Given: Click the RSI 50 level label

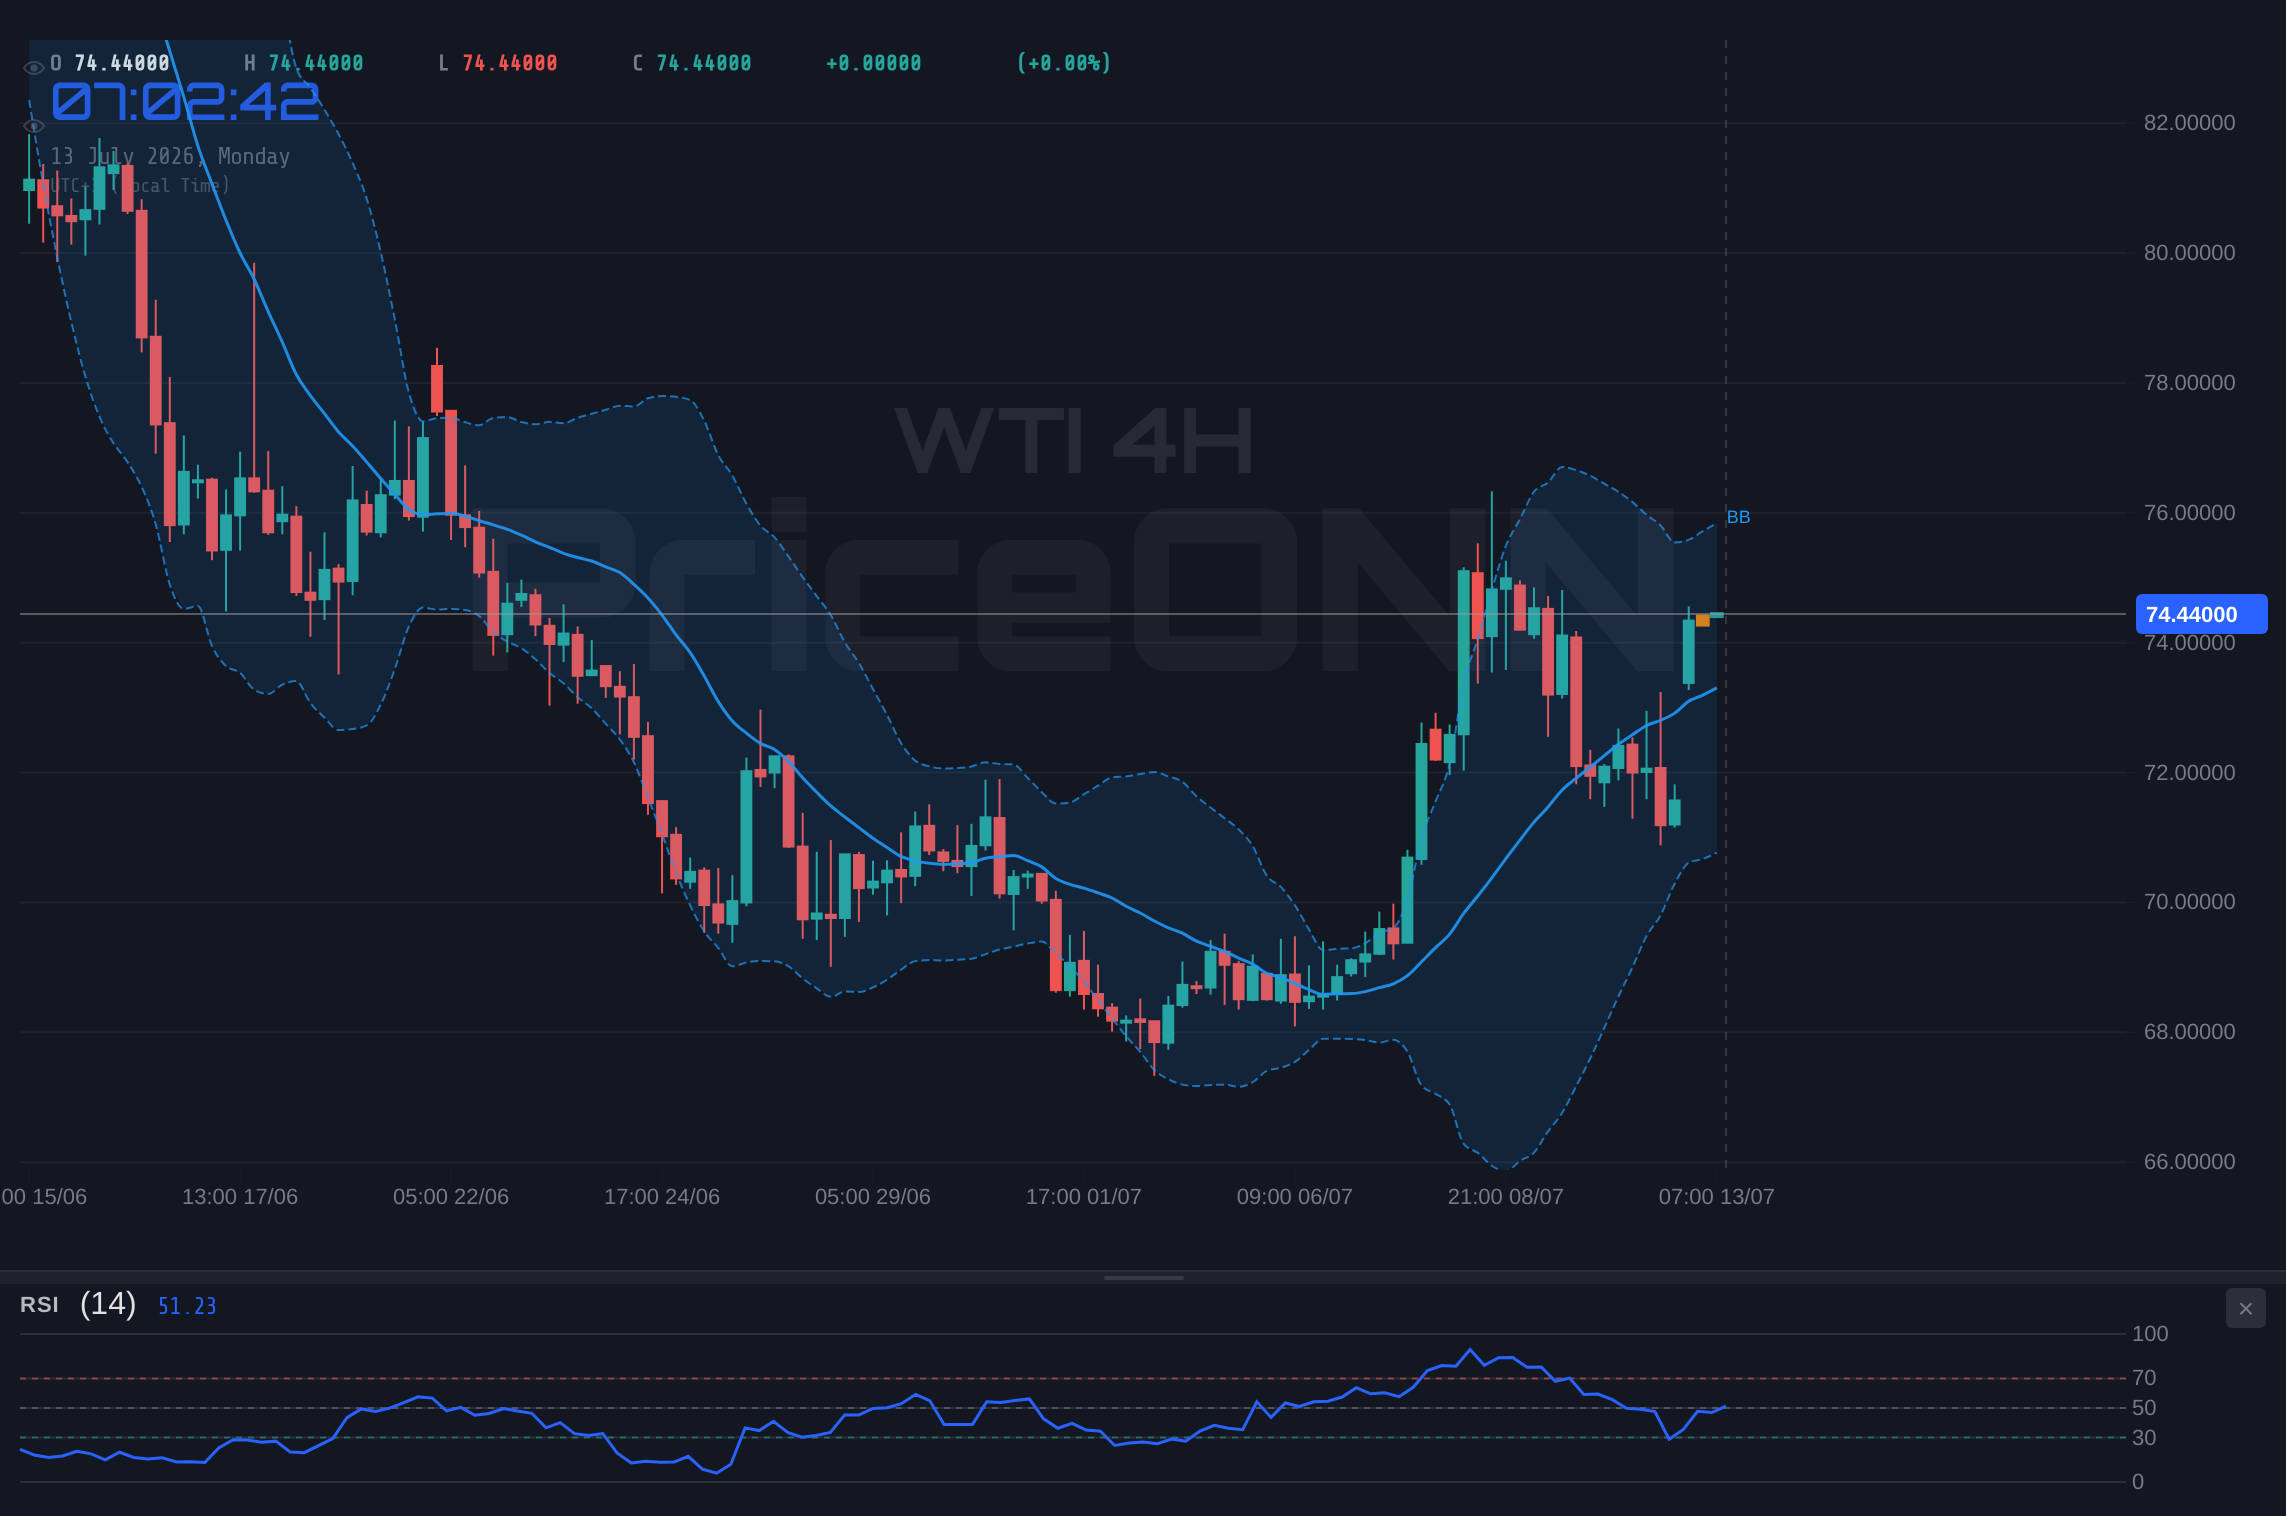Looking at the screenshot, I should pyautogui.click(x=2144, y=1408).
